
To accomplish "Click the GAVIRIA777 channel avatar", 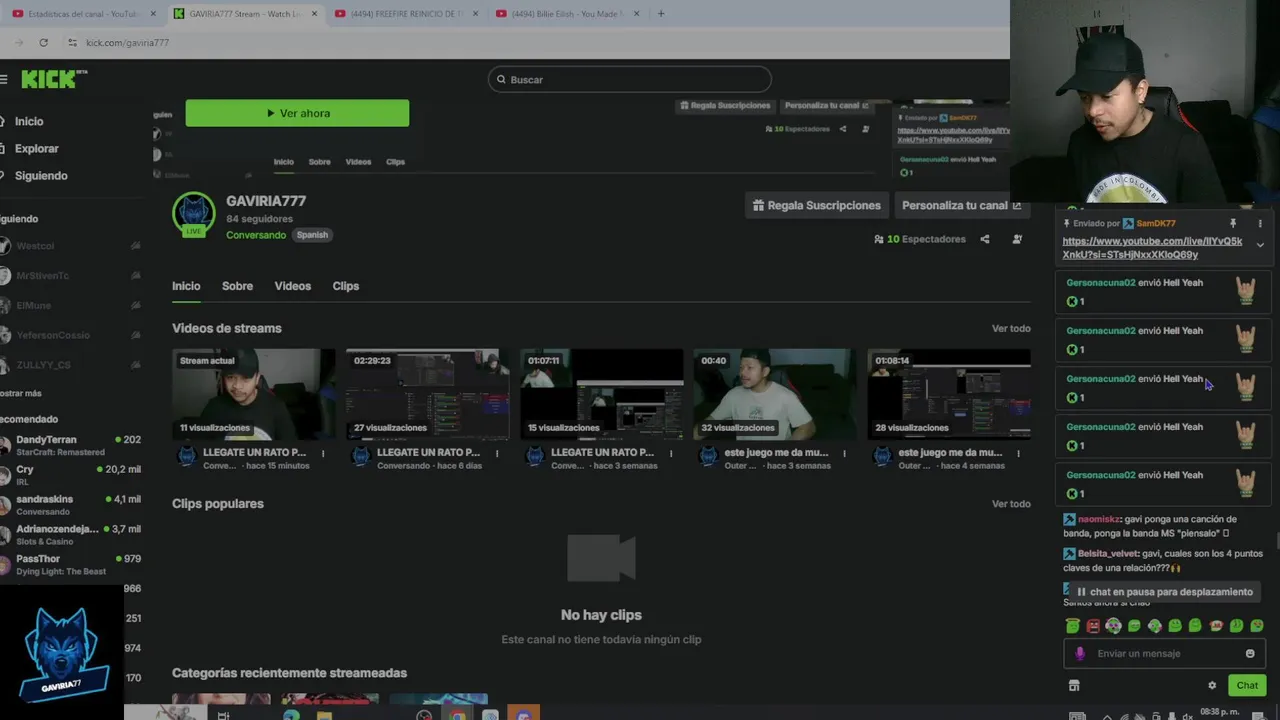I will [x=193, y=214].
